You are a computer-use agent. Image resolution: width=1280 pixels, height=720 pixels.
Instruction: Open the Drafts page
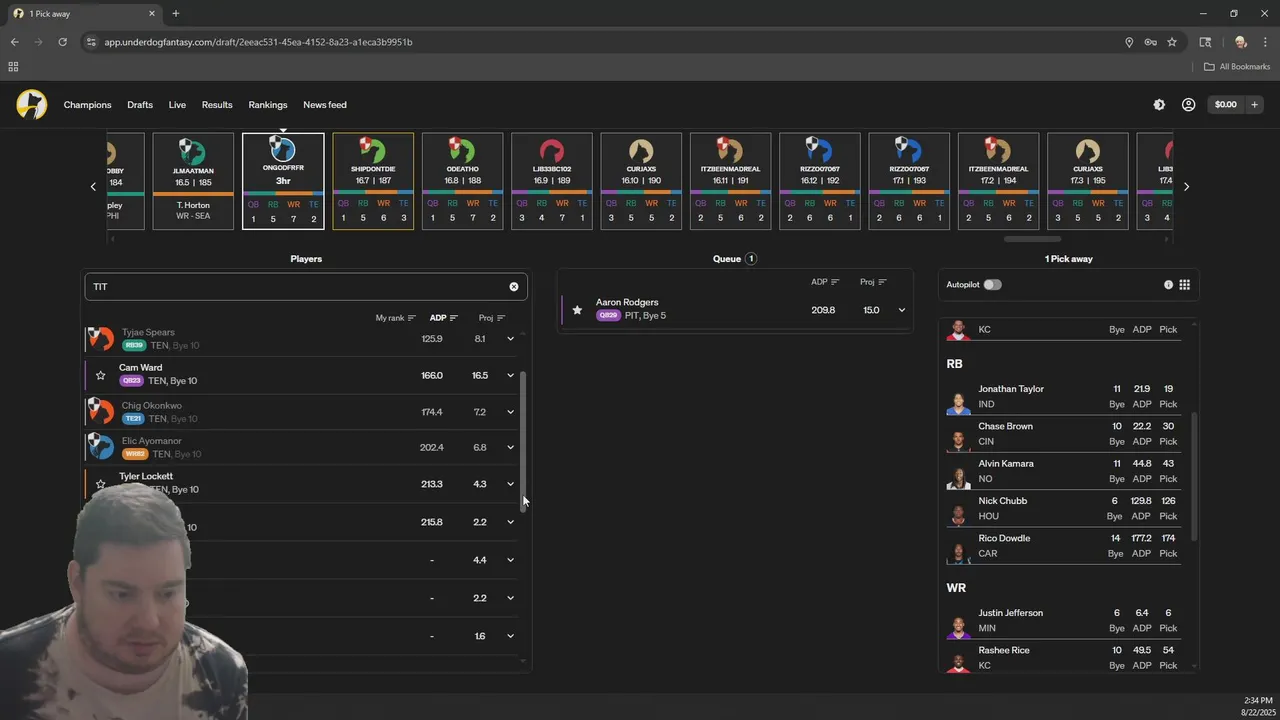point(140,105)
